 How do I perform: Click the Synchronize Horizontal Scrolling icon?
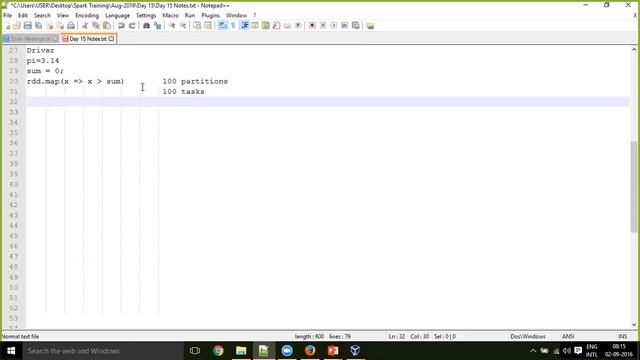(x=208, y=26)
